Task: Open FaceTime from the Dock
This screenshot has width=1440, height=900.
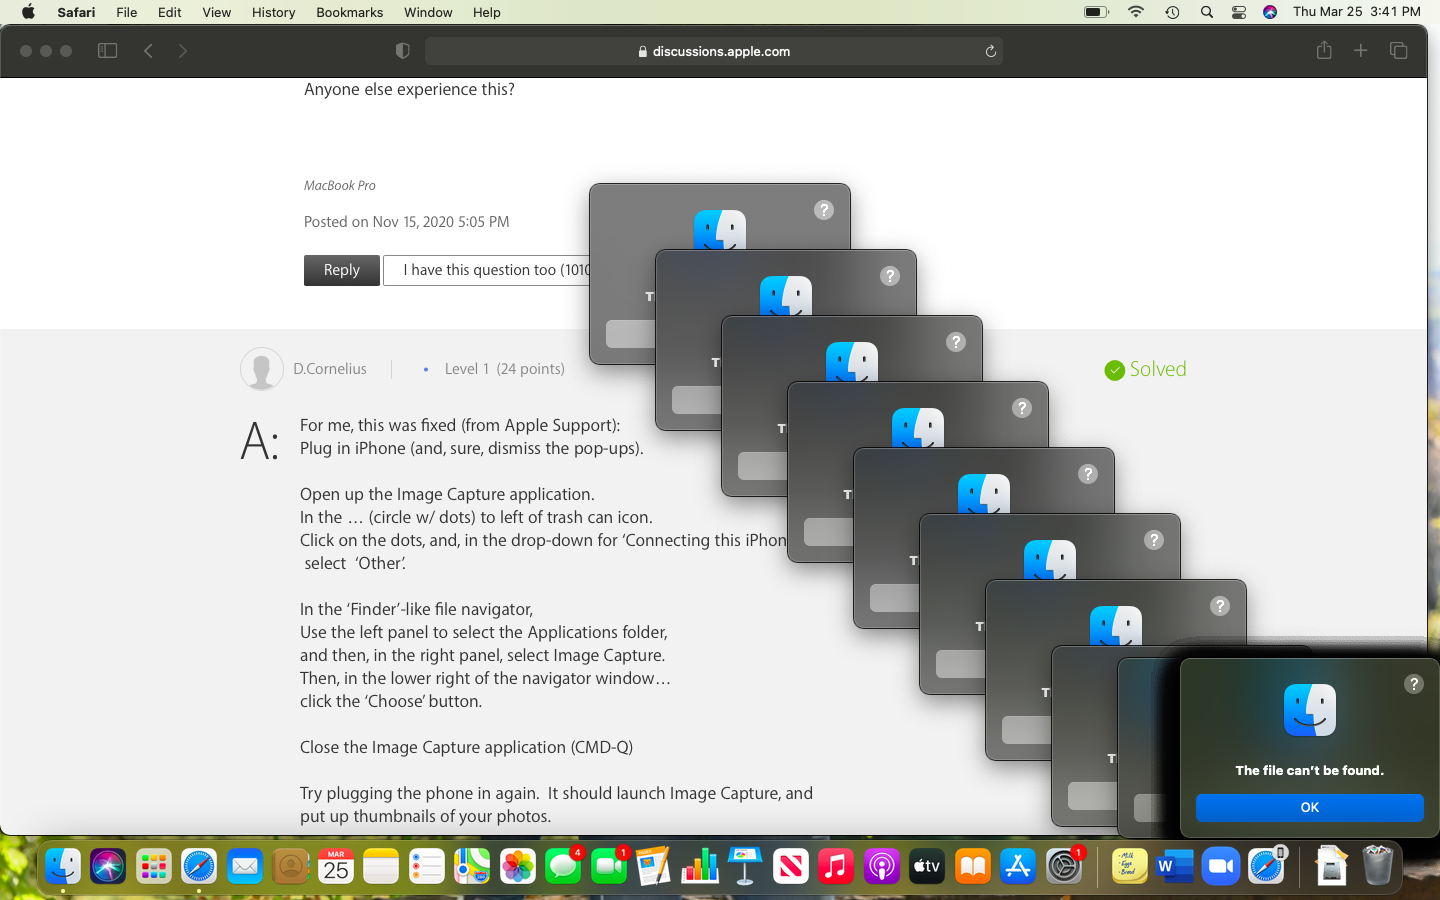Action: coord(609,866)
